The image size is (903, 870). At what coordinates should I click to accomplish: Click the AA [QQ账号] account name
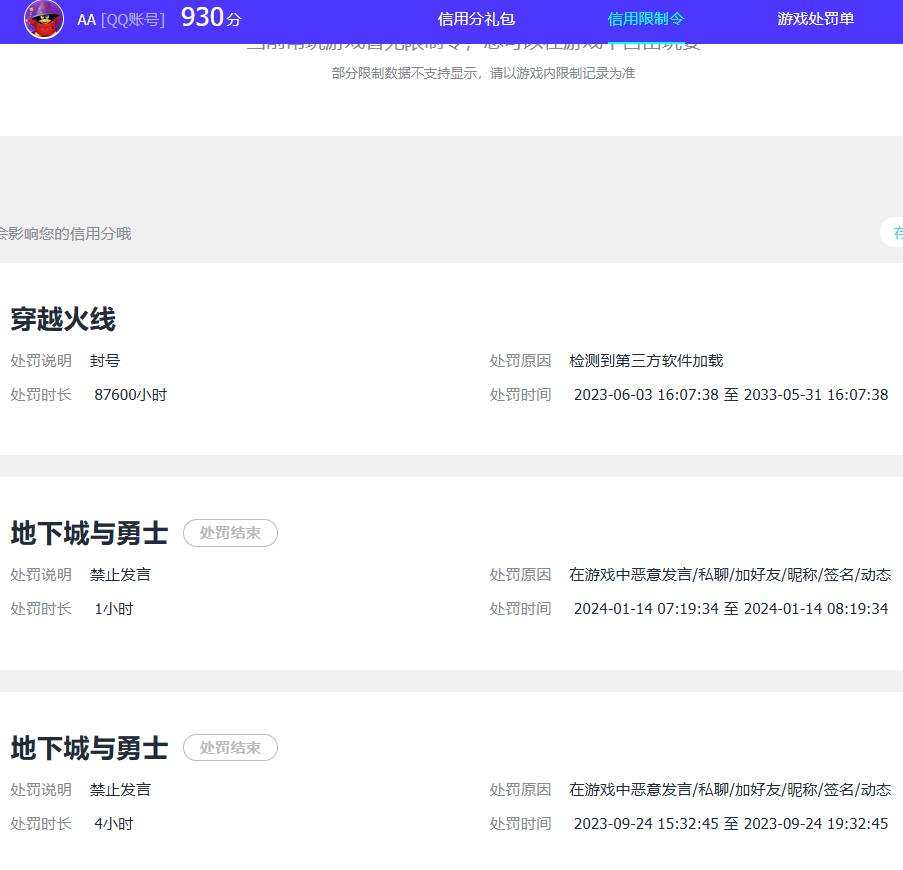(x=121, y=20)
